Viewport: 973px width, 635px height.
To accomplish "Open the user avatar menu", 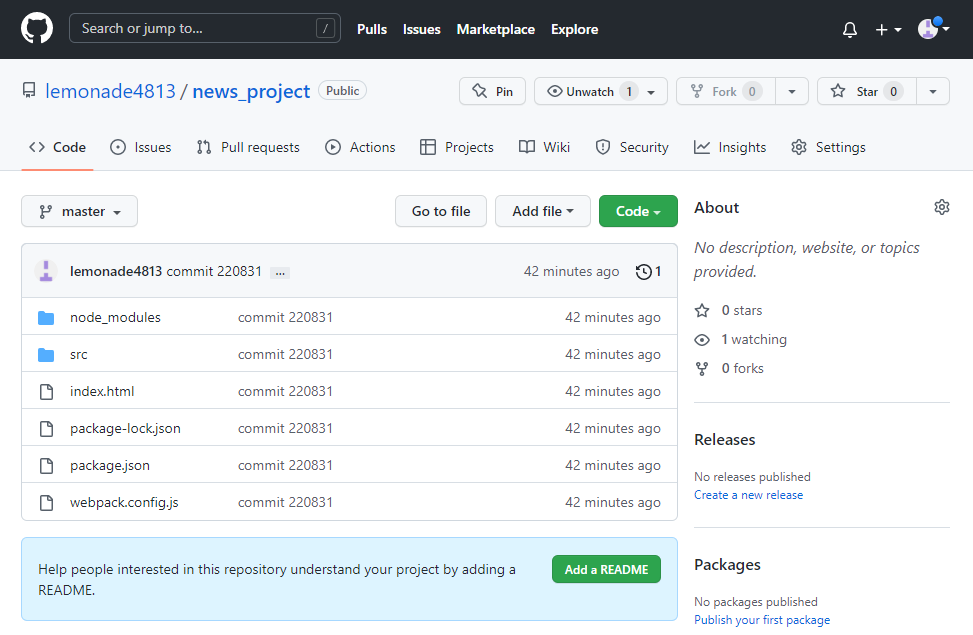I will [x=933, y=29].
